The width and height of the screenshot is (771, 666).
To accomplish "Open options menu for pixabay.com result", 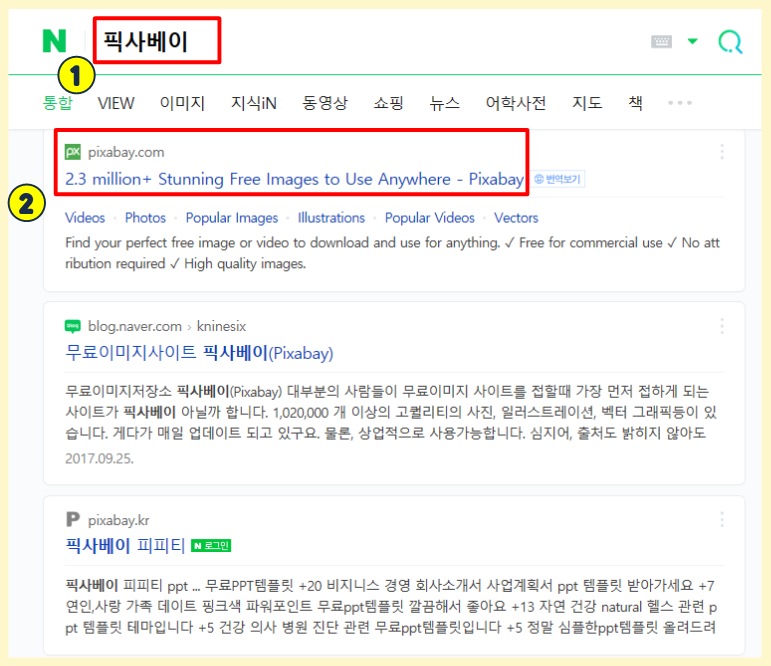I will point(722,152).
